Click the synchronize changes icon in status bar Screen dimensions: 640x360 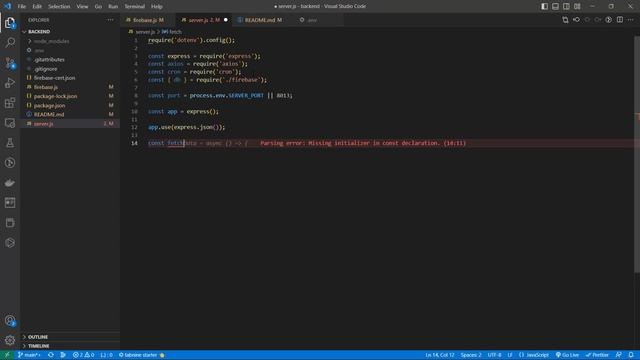(x=51, y=355)
